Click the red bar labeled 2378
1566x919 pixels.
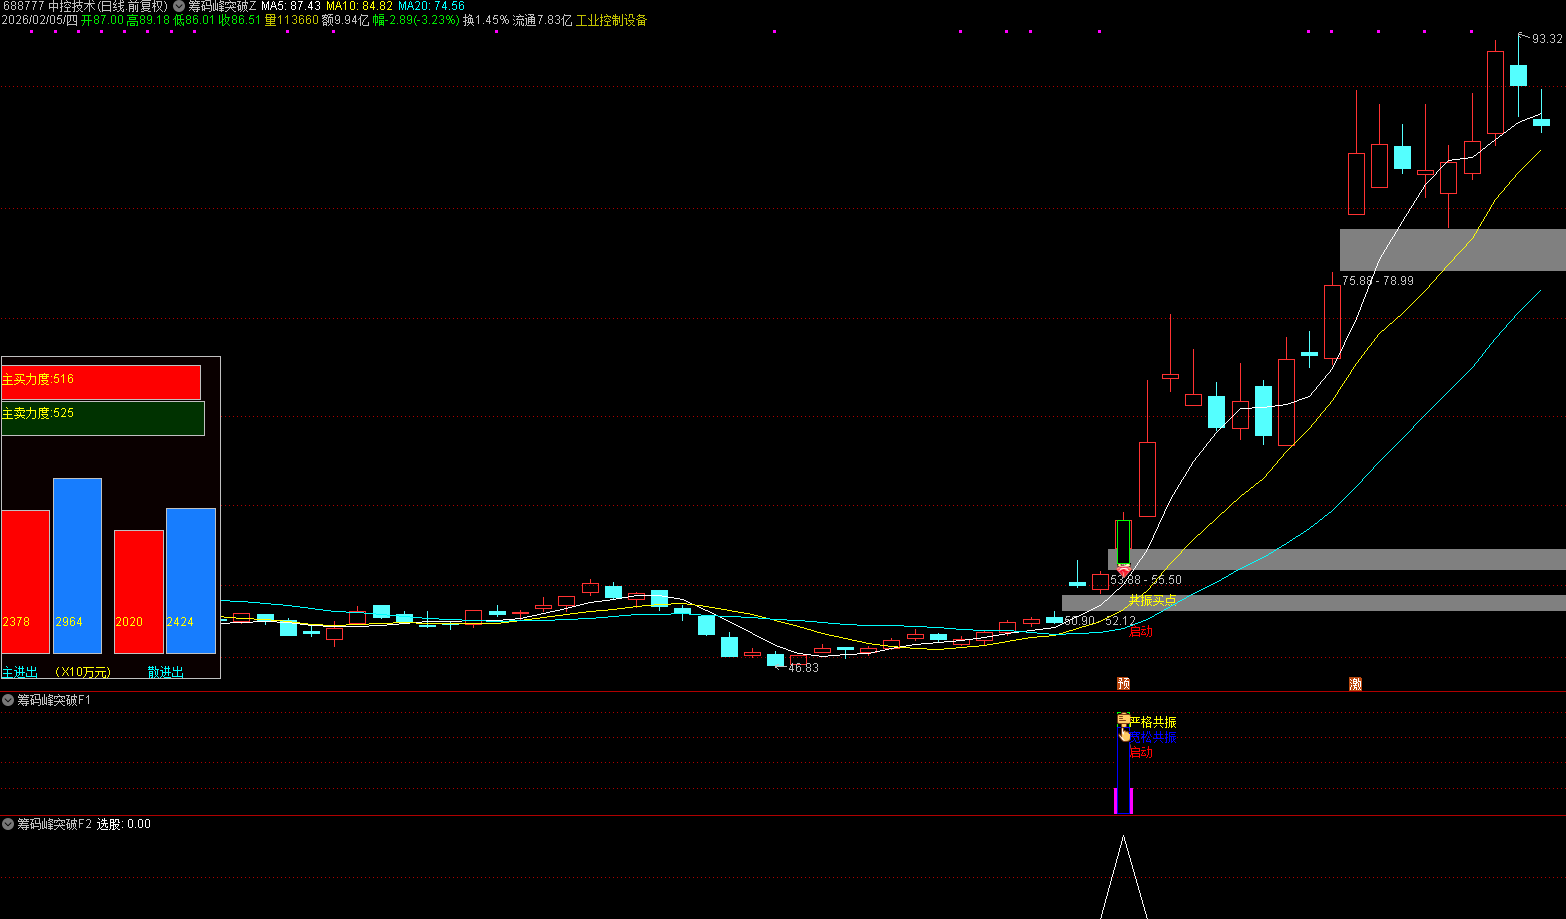pos(25,582)
